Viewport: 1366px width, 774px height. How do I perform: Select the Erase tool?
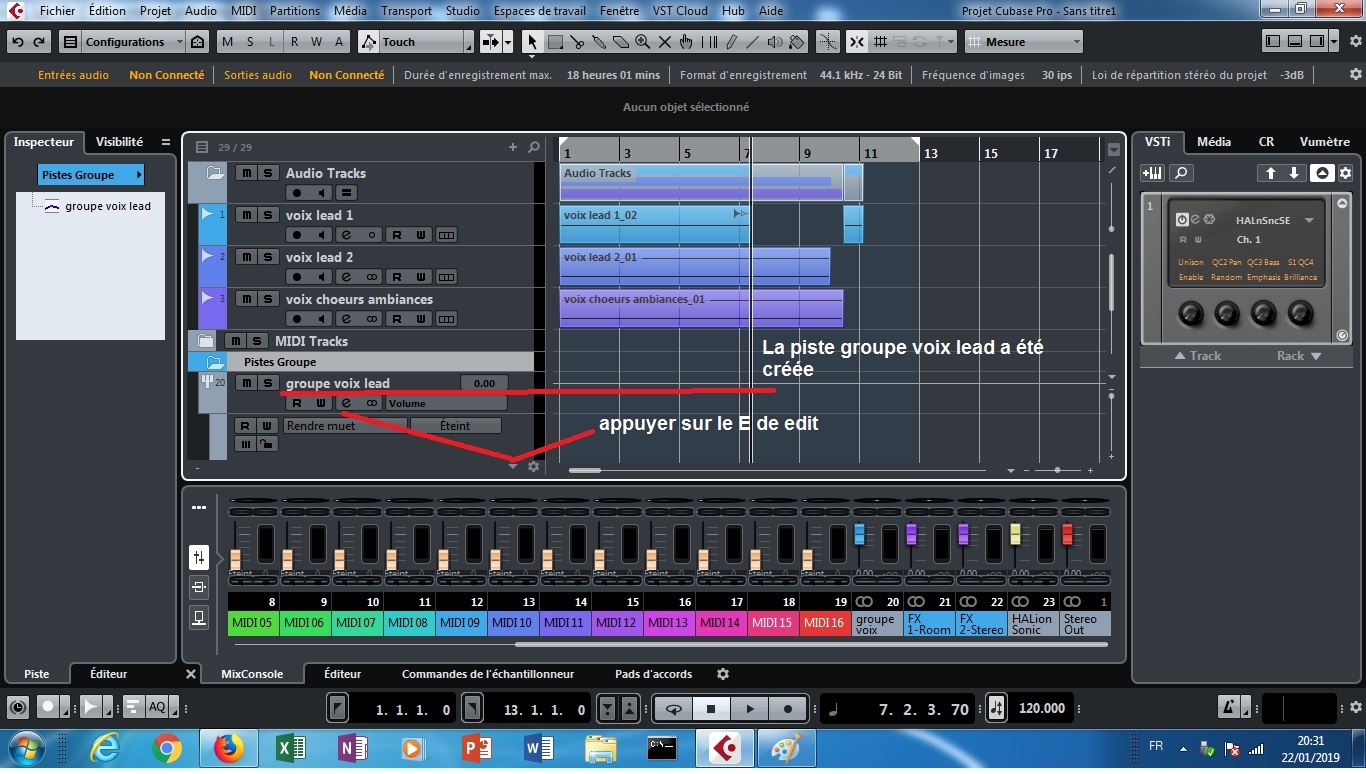[x=621, y=42]
